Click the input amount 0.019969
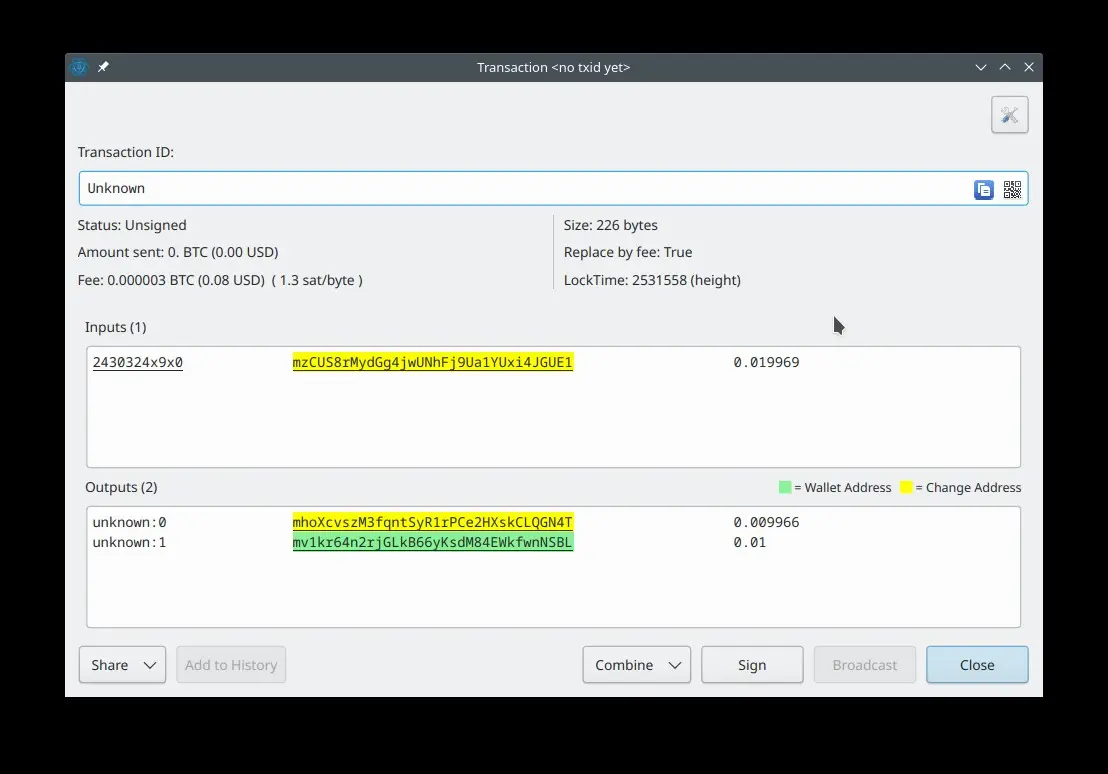 pos(766,362)
